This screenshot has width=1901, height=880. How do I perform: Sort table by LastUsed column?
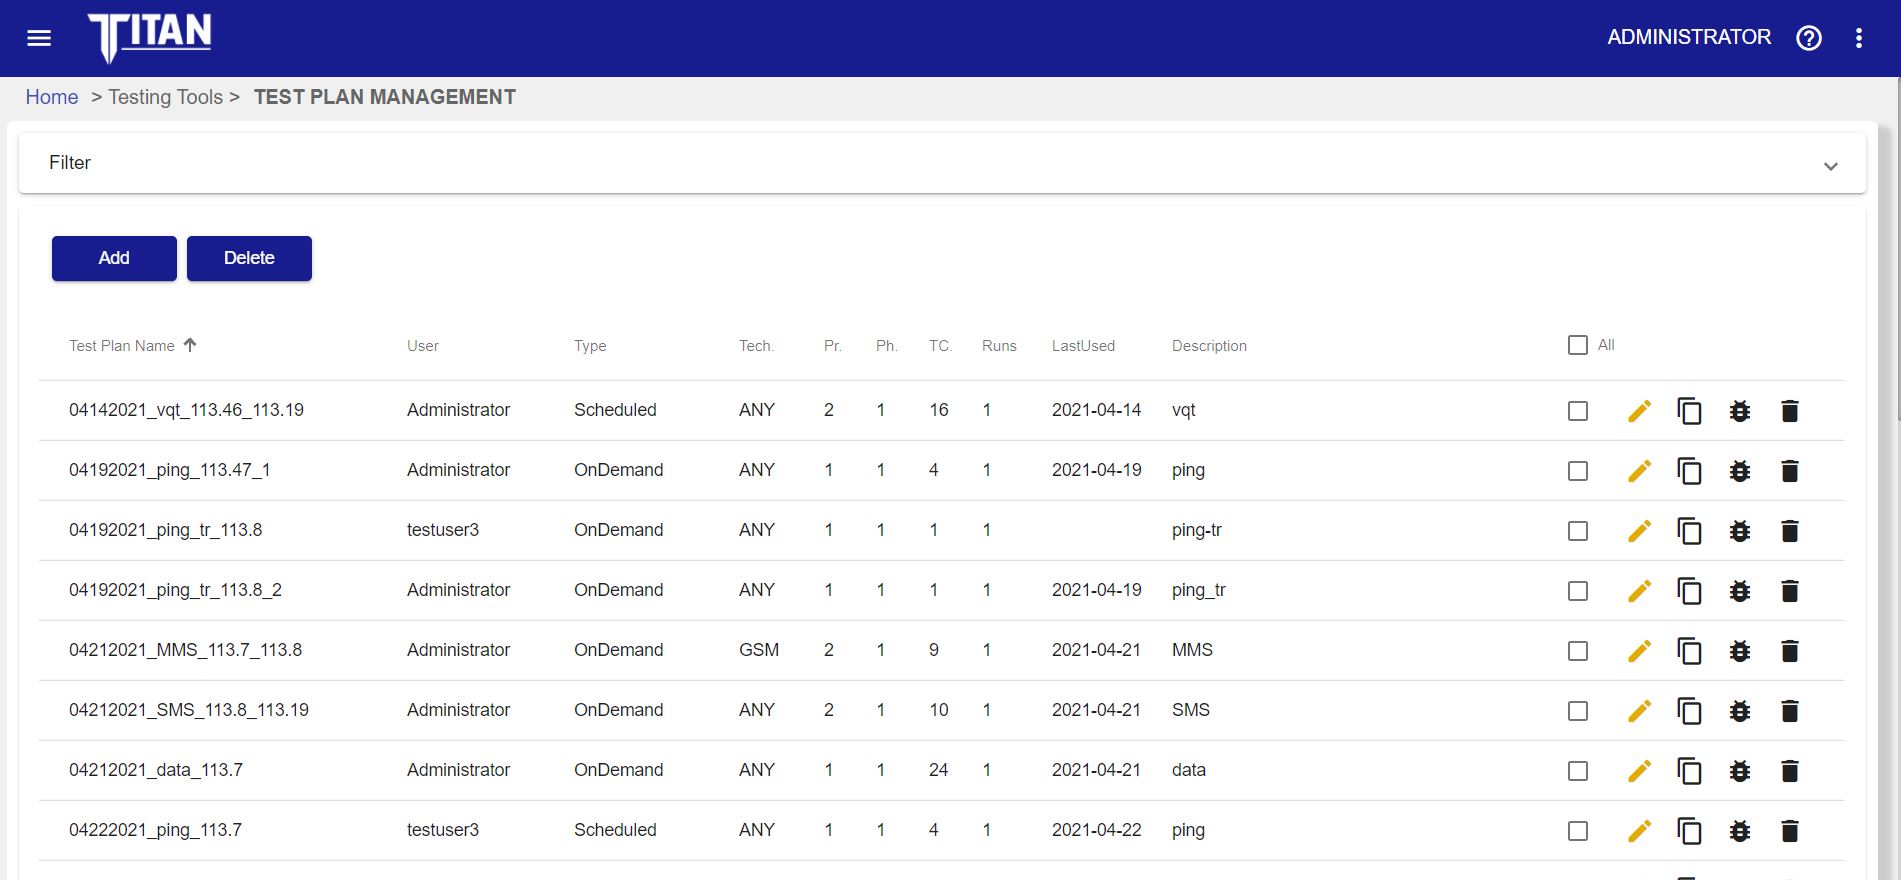tap(1083, 346)
